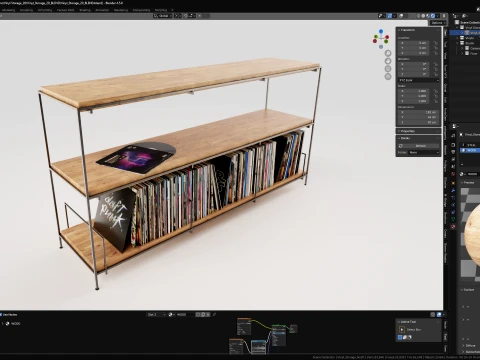
Task: Click the Outliner editor type icon
Action: (x=456, y=16)
